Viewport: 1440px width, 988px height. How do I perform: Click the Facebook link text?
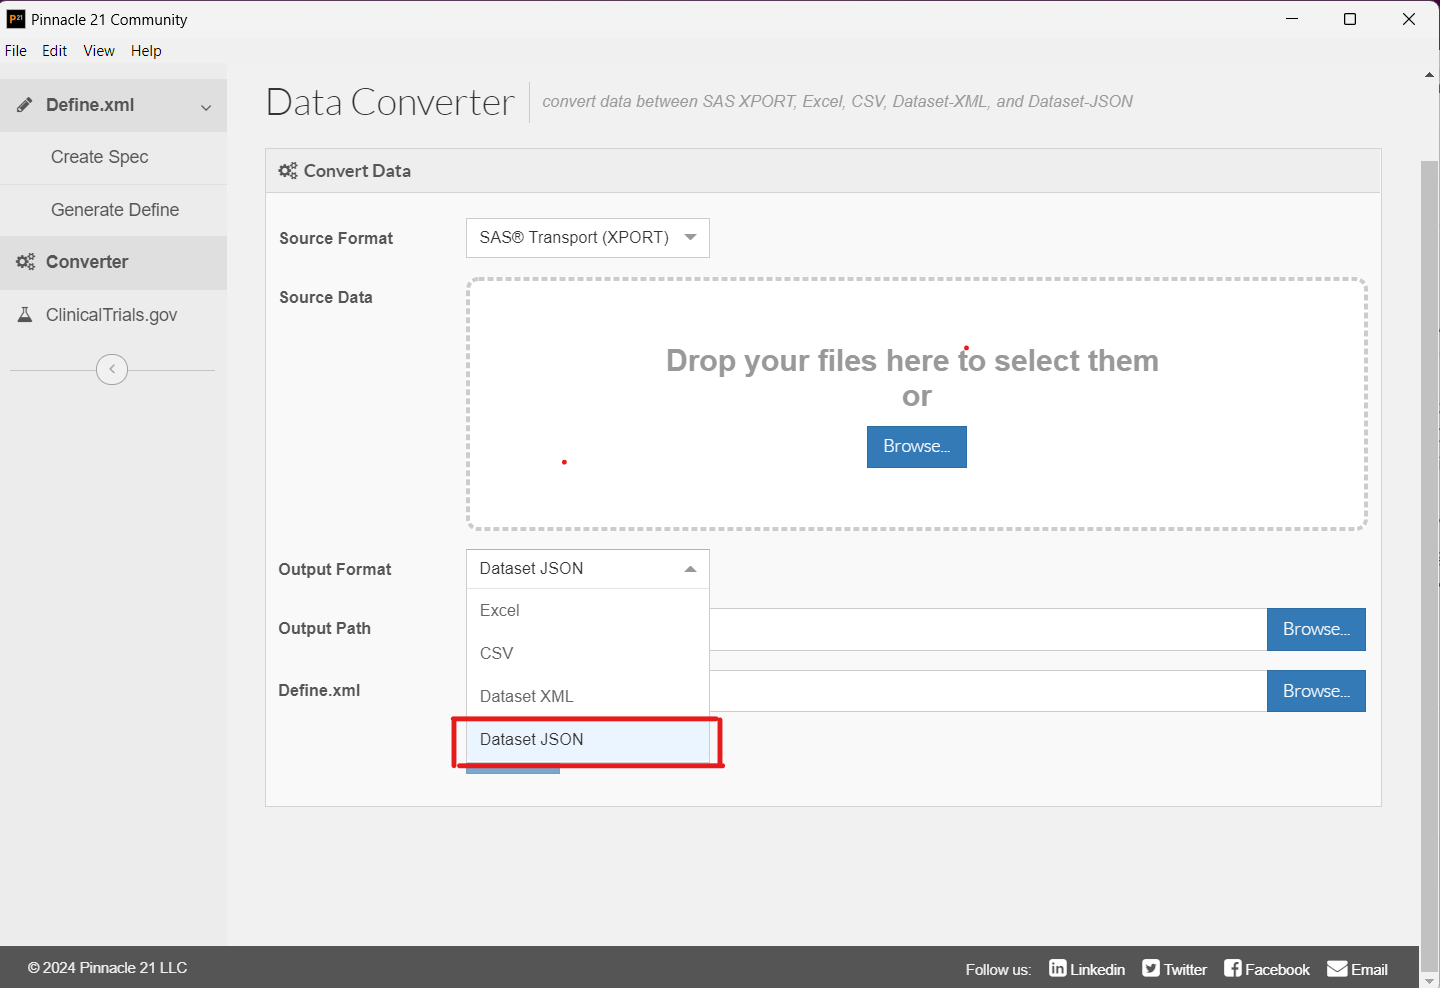[x=1277, y=969]
